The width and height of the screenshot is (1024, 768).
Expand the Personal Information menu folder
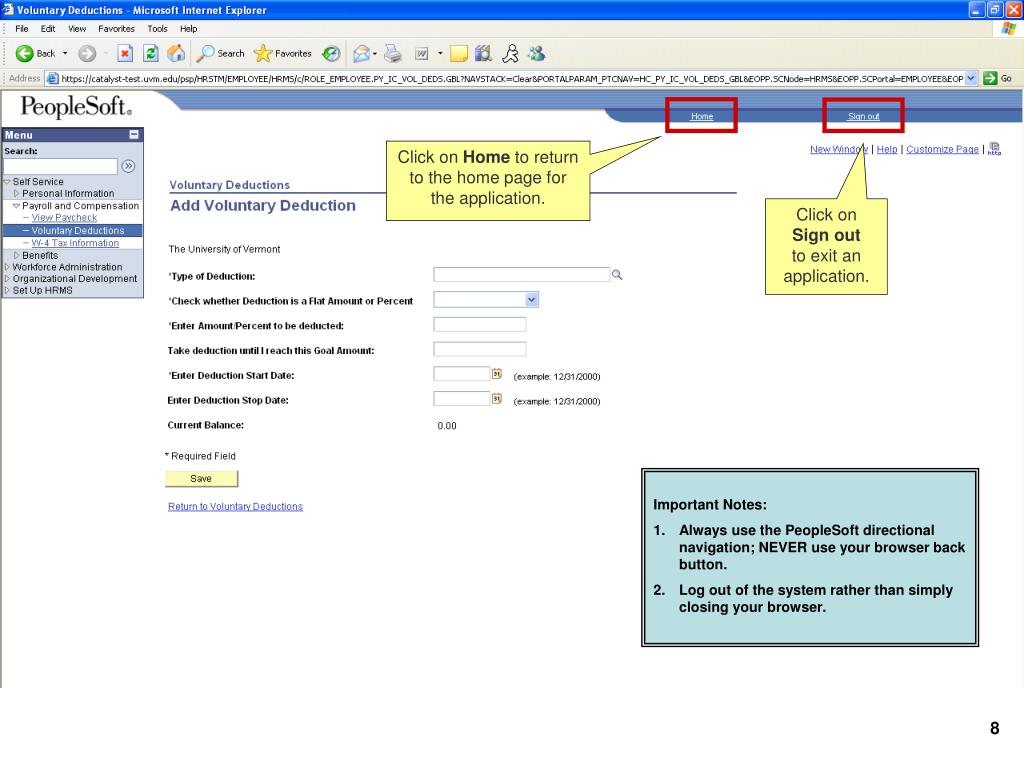pyautogui.click(x=16, y=193)
